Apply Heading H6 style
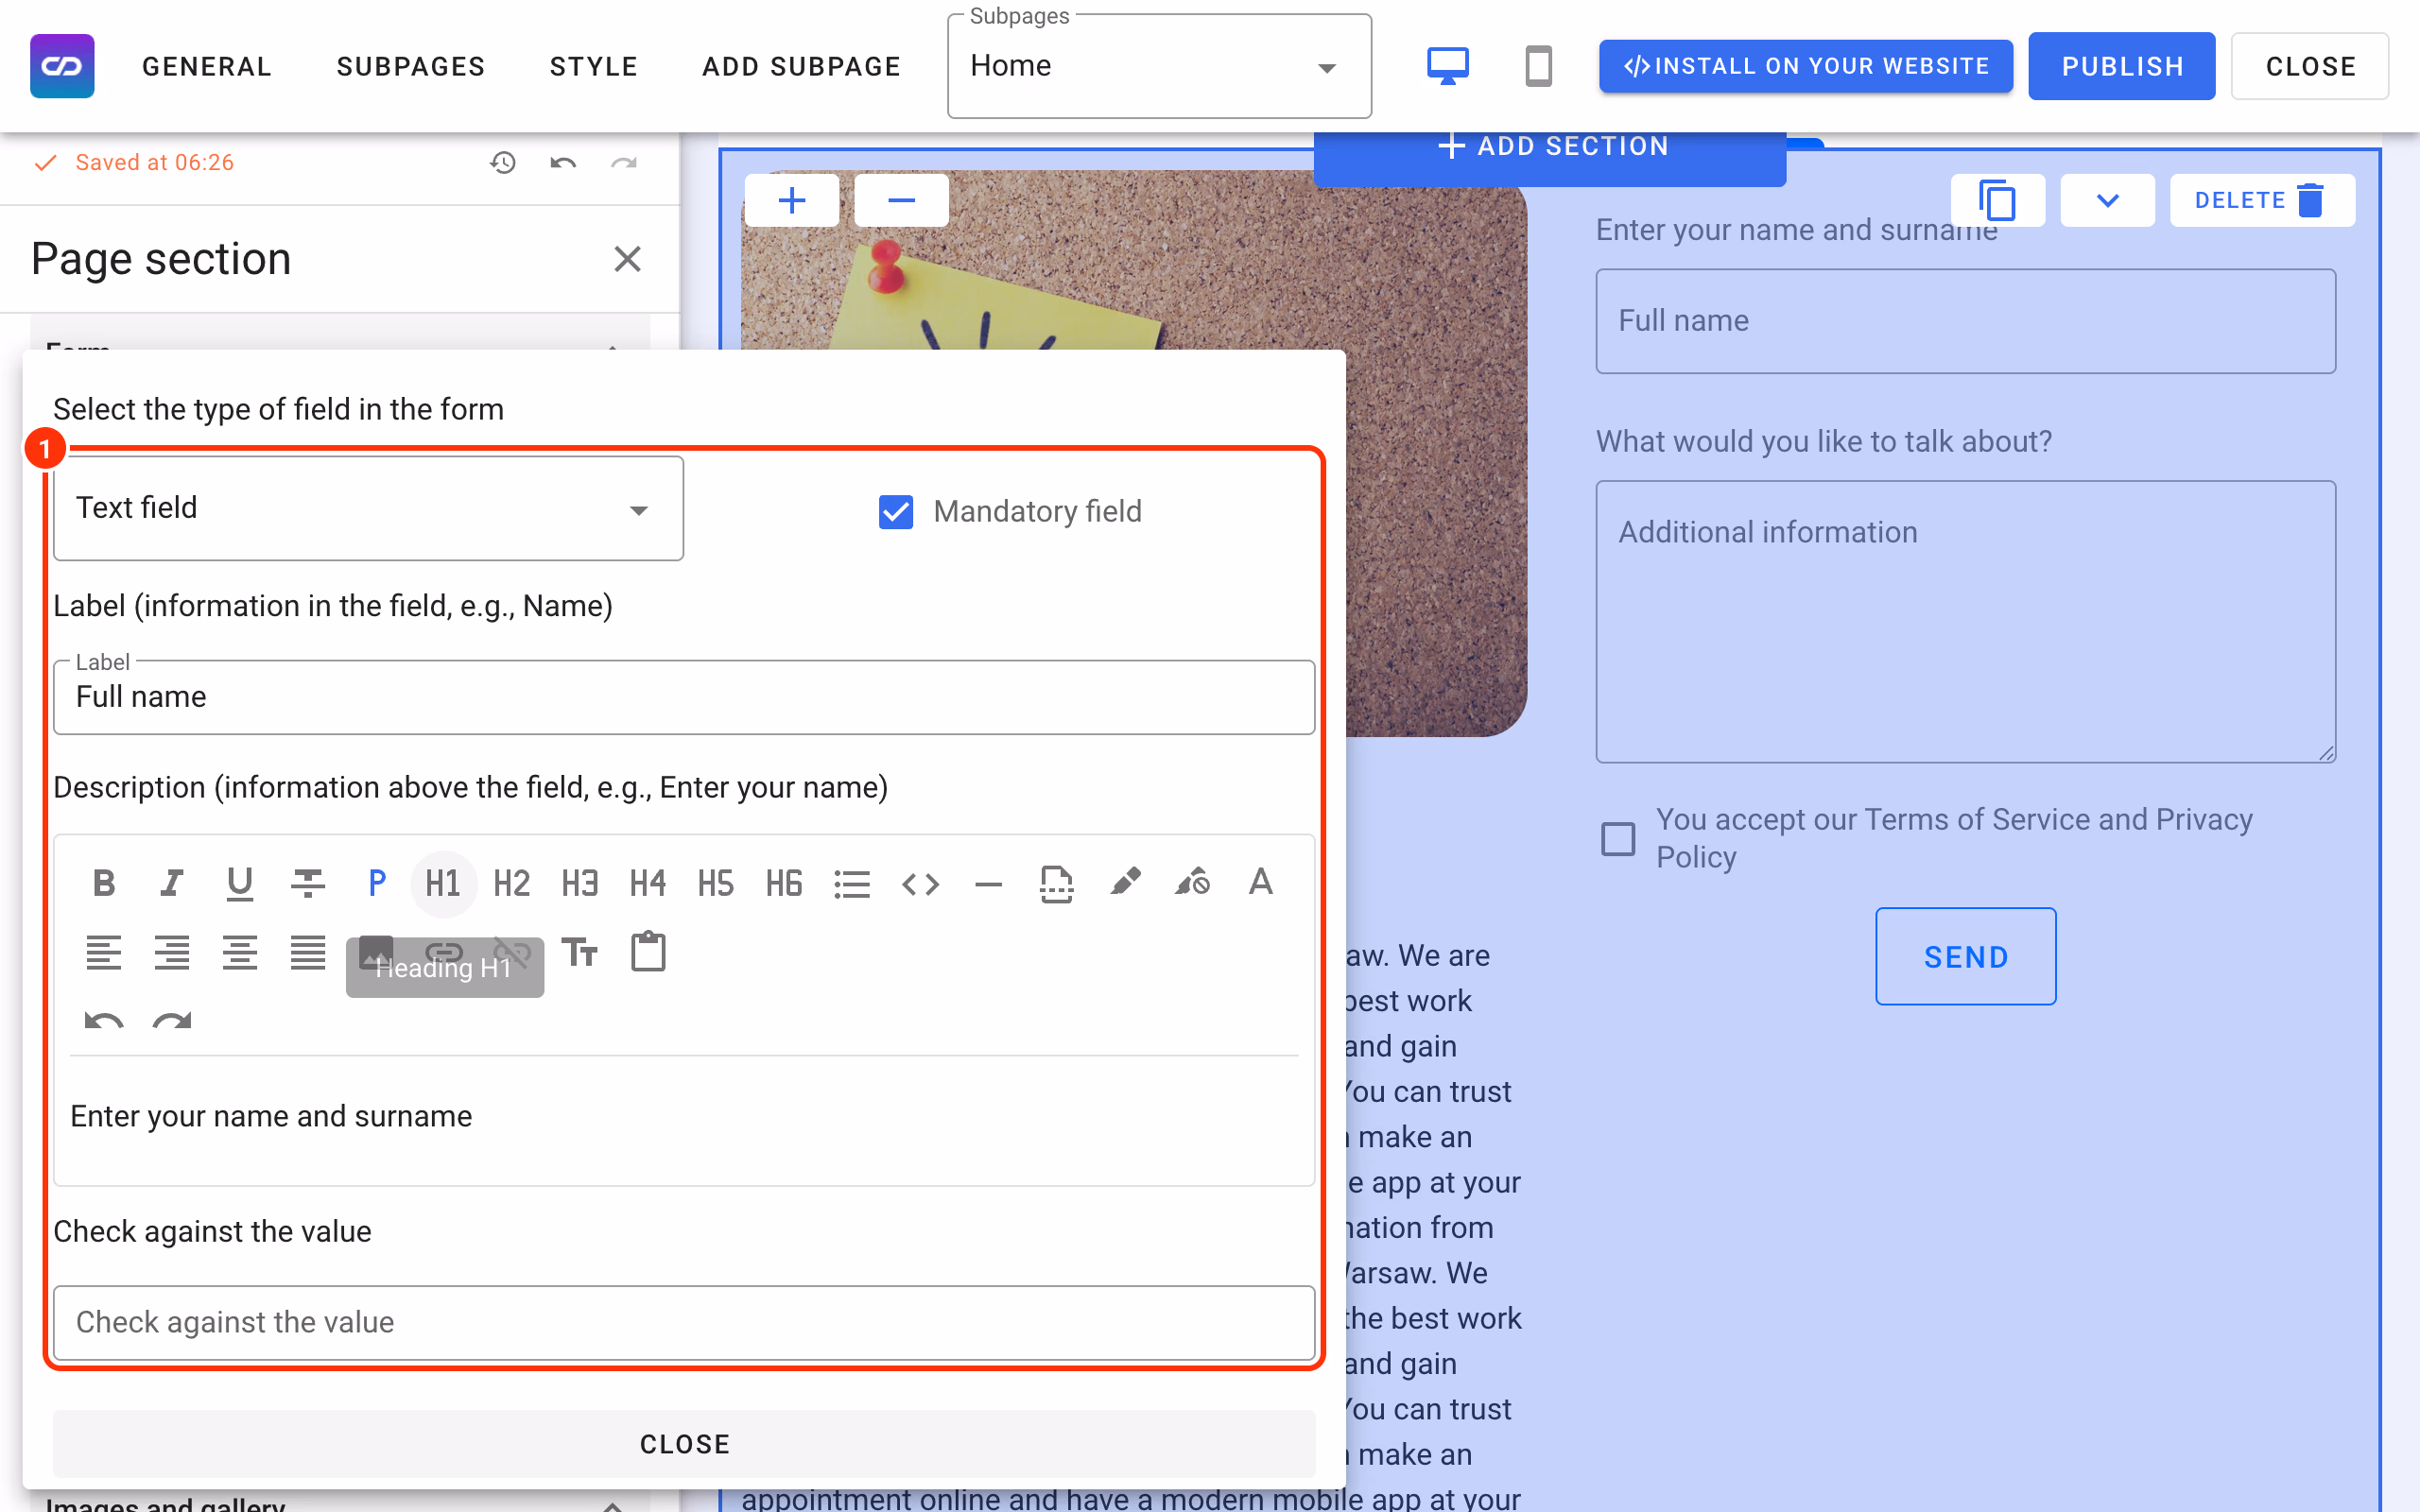 [x=784, y=883]
